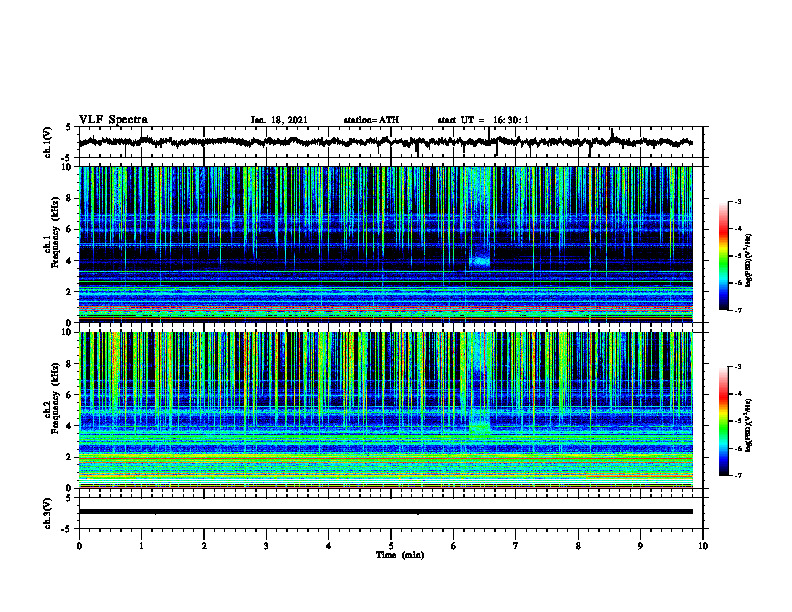Click the "-7" tick on ch.2 color bar
This screenshot has width=792, height=612.
(737, 475)
